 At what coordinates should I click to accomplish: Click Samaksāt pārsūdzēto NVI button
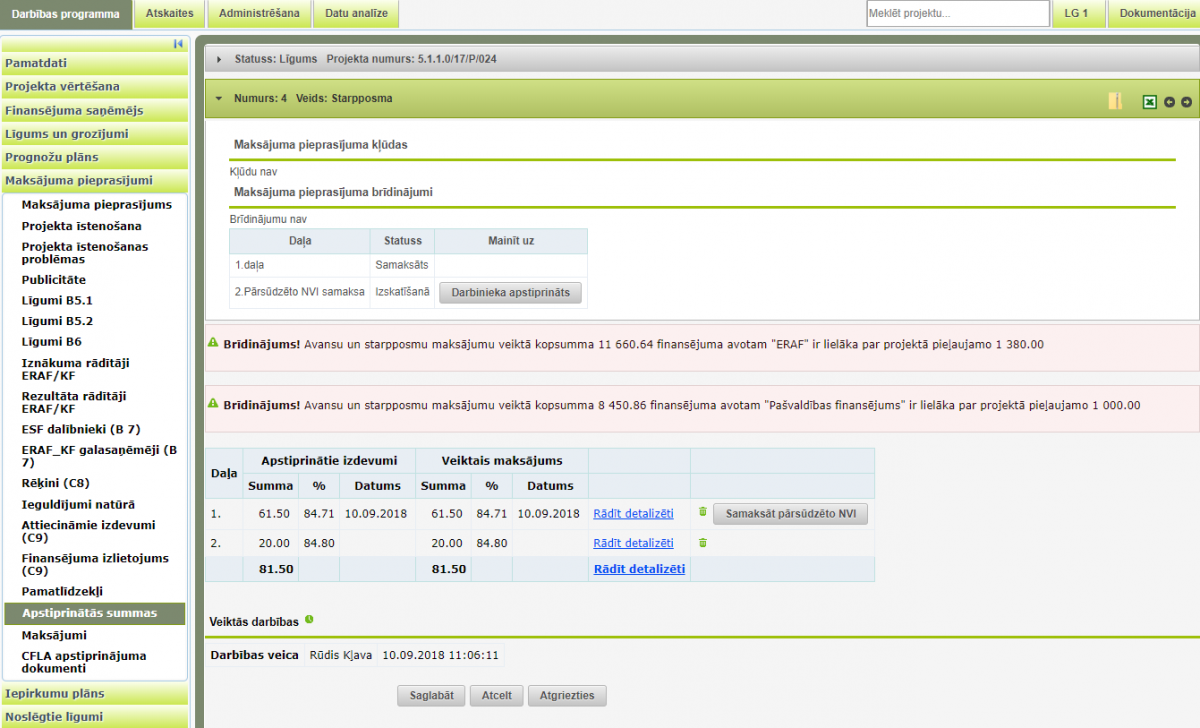[x=790, y=513]
